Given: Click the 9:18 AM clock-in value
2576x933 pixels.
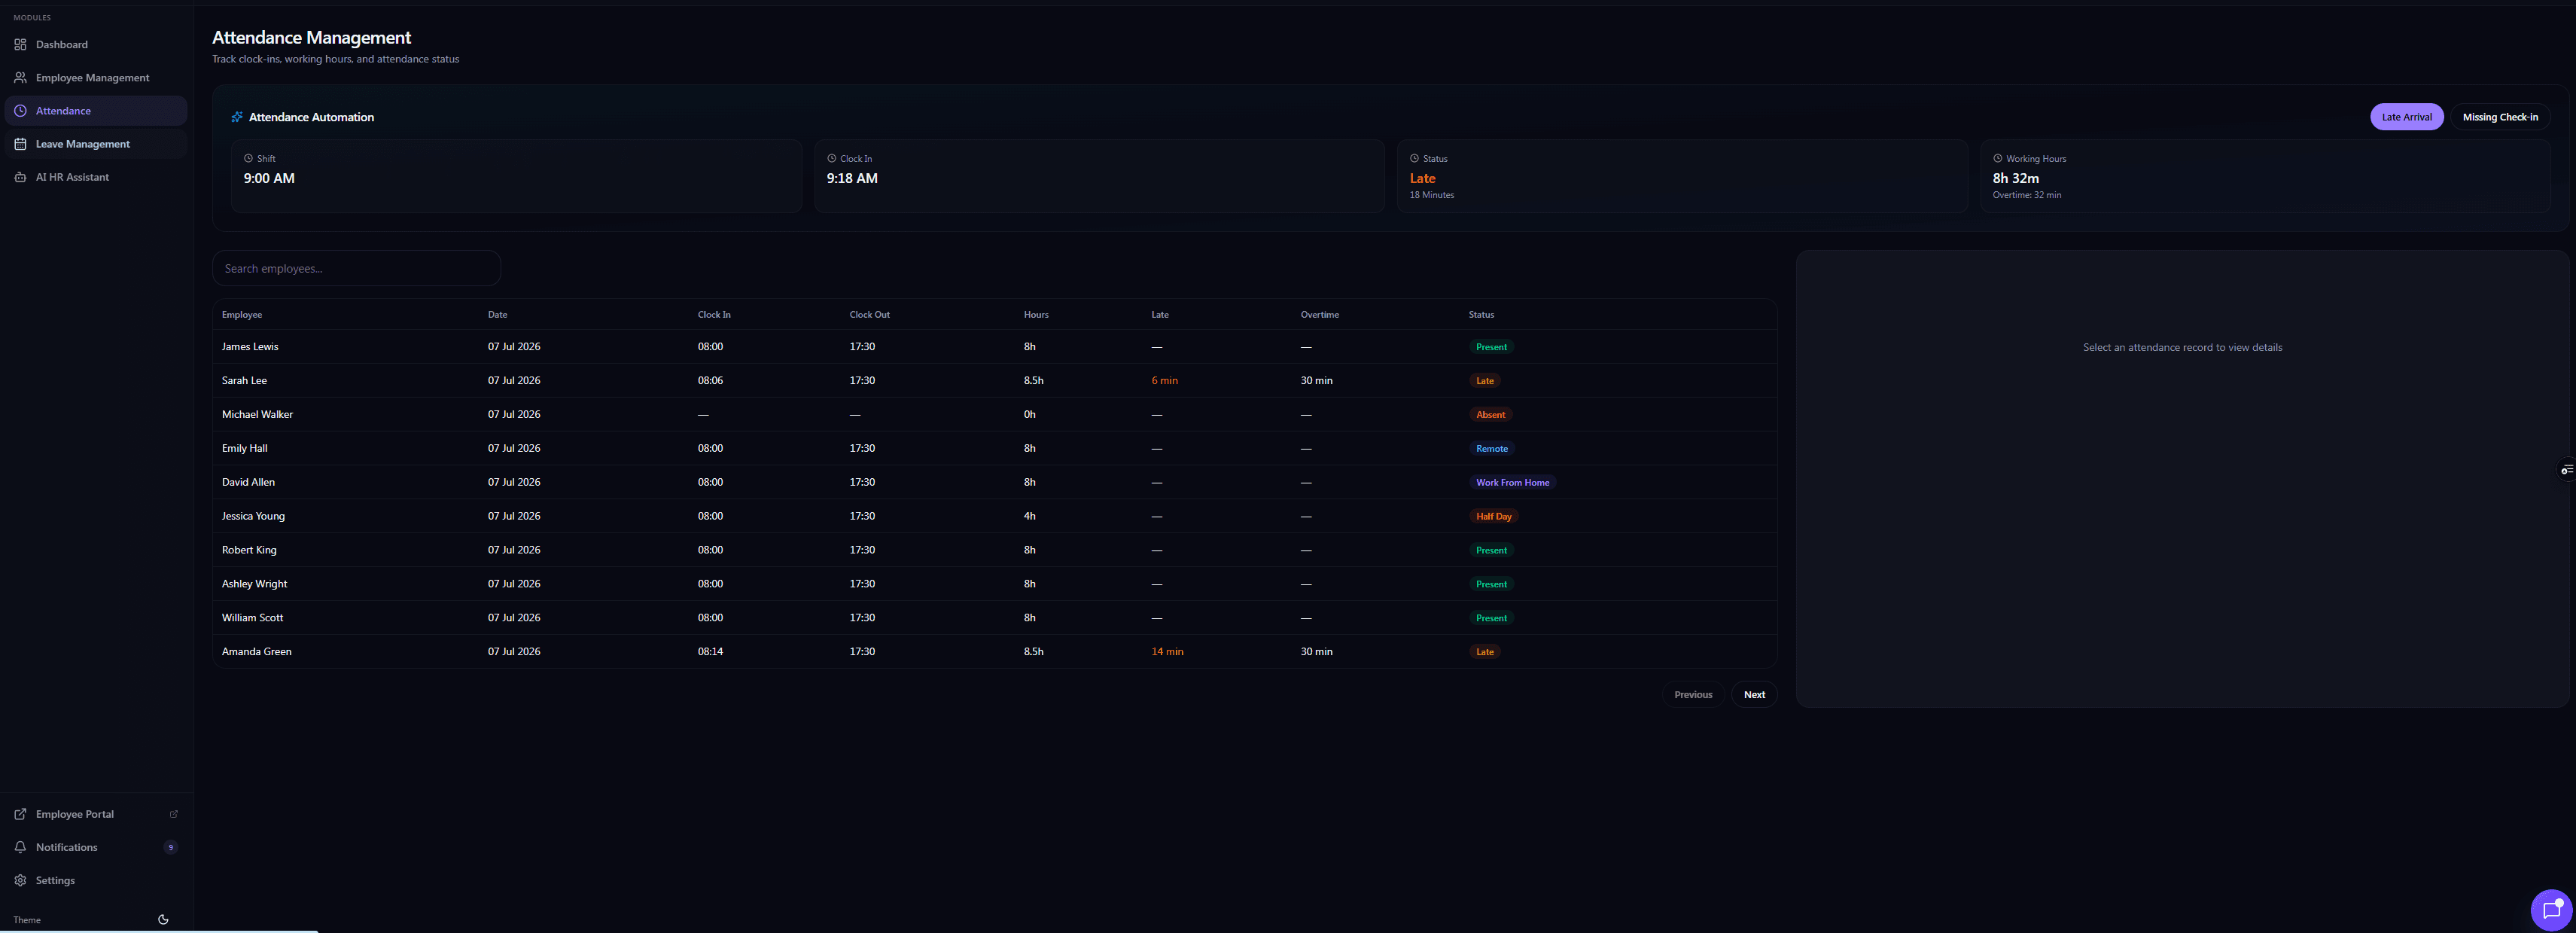Looking at the screenshot, I should 852,178.
